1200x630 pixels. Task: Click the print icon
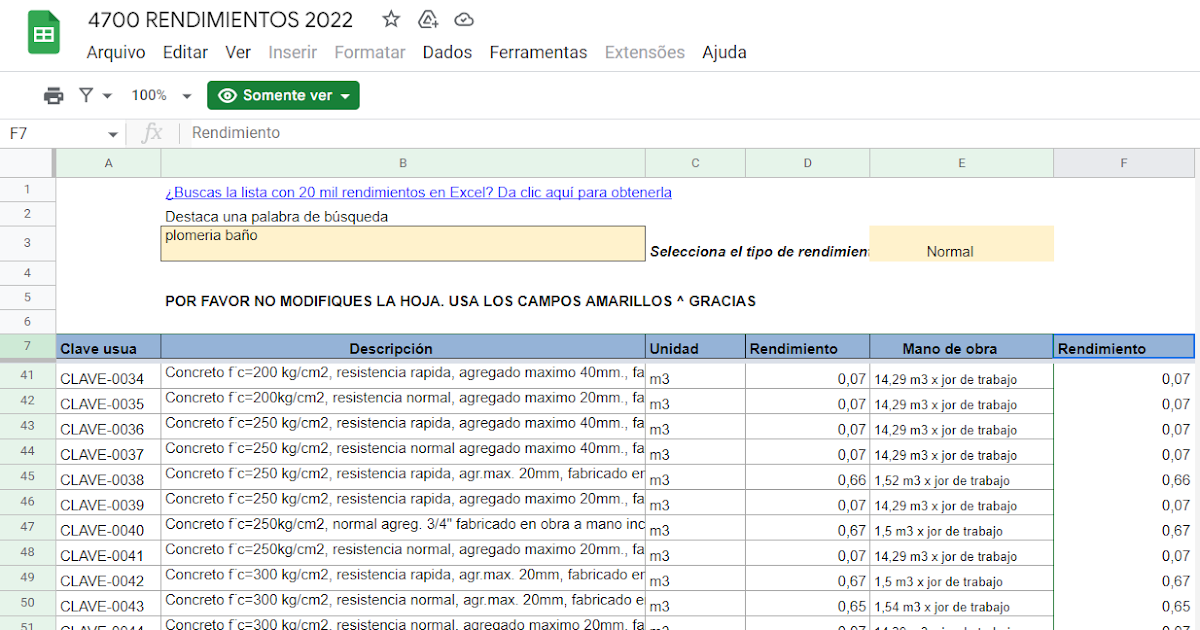coord(53,95)
